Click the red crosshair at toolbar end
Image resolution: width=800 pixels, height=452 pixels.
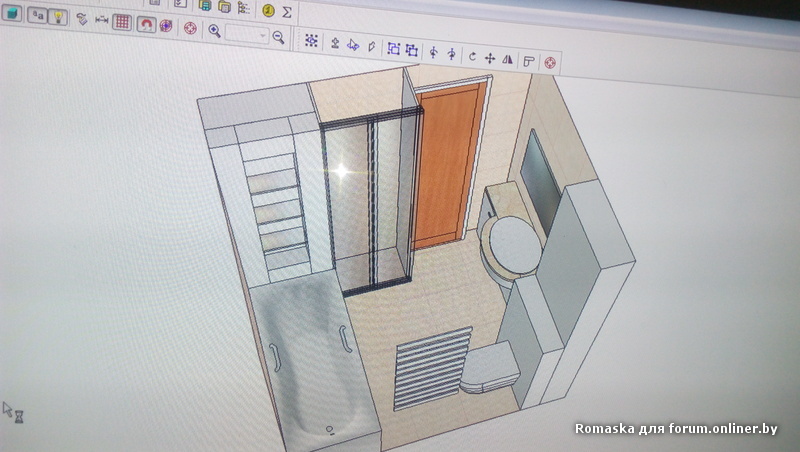[550, 63]
